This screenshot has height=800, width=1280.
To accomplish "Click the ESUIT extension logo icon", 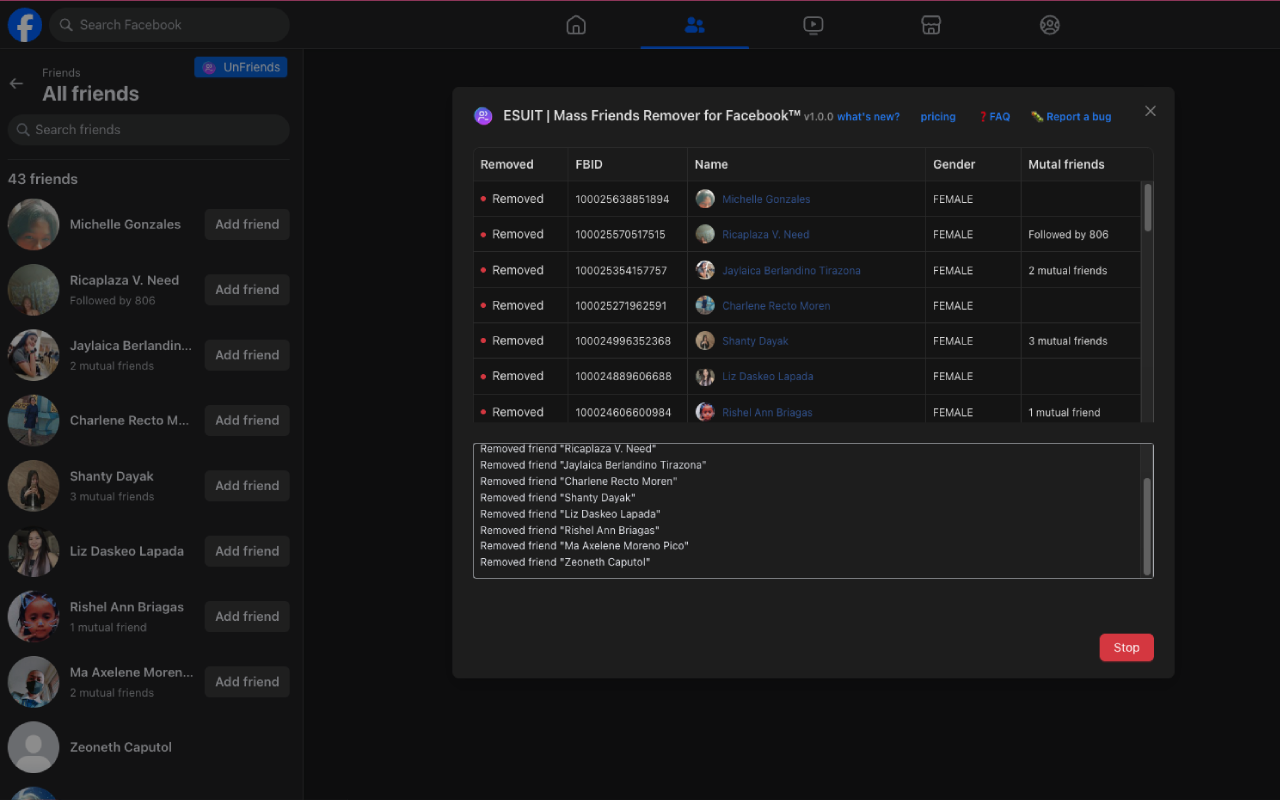I will tap(483, 116).
